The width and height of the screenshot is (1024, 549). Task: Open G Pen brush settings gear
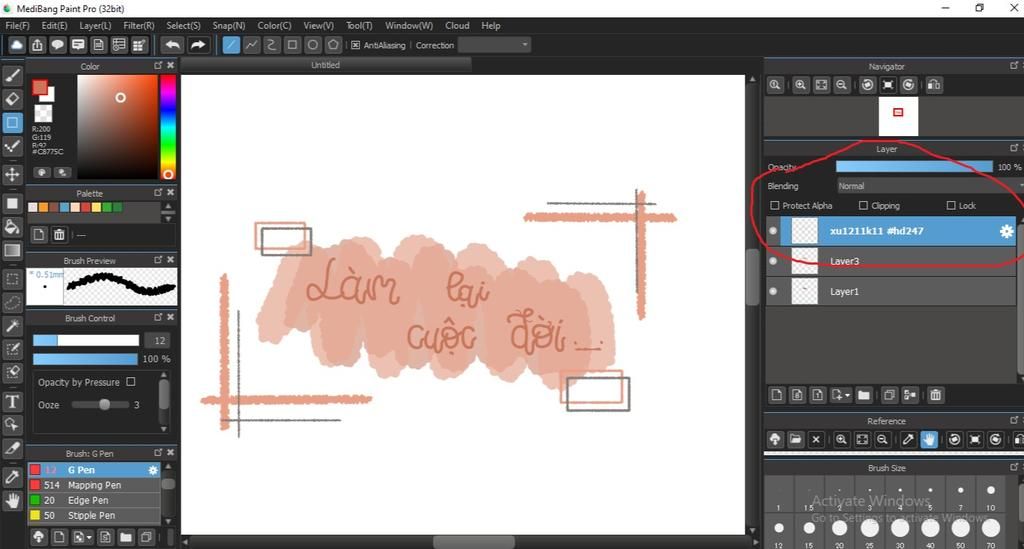(x=153, y=470)
